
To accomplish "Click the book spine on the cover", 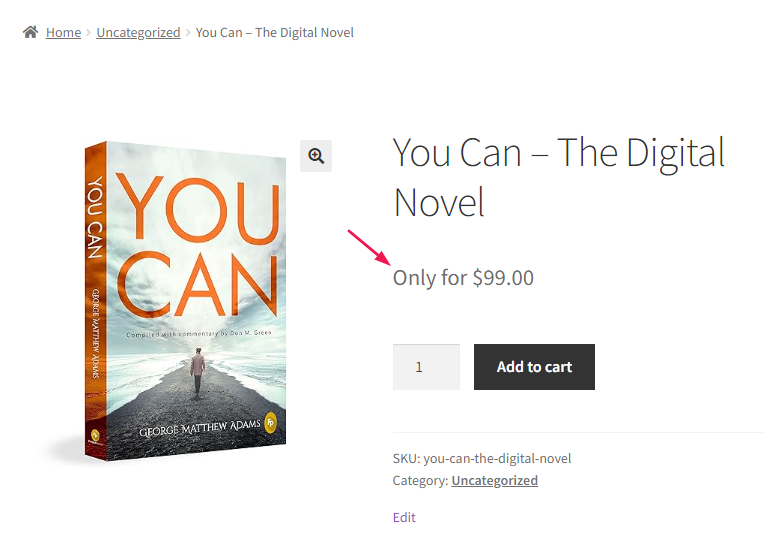I will tap(95, 302).
